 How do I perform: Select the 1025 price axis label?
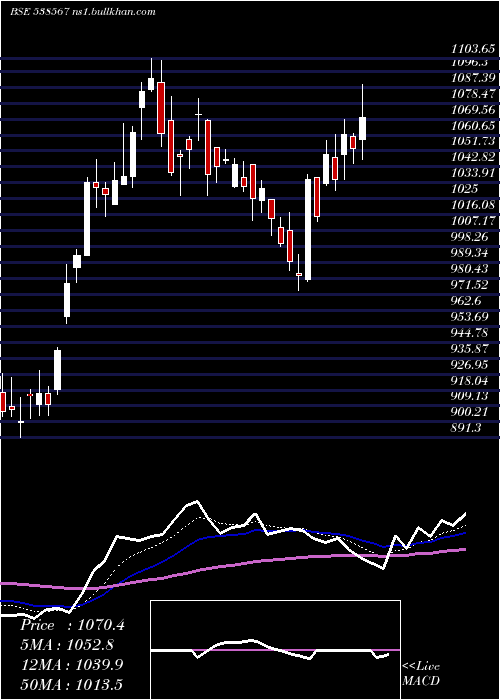click(x=465, y=188)
